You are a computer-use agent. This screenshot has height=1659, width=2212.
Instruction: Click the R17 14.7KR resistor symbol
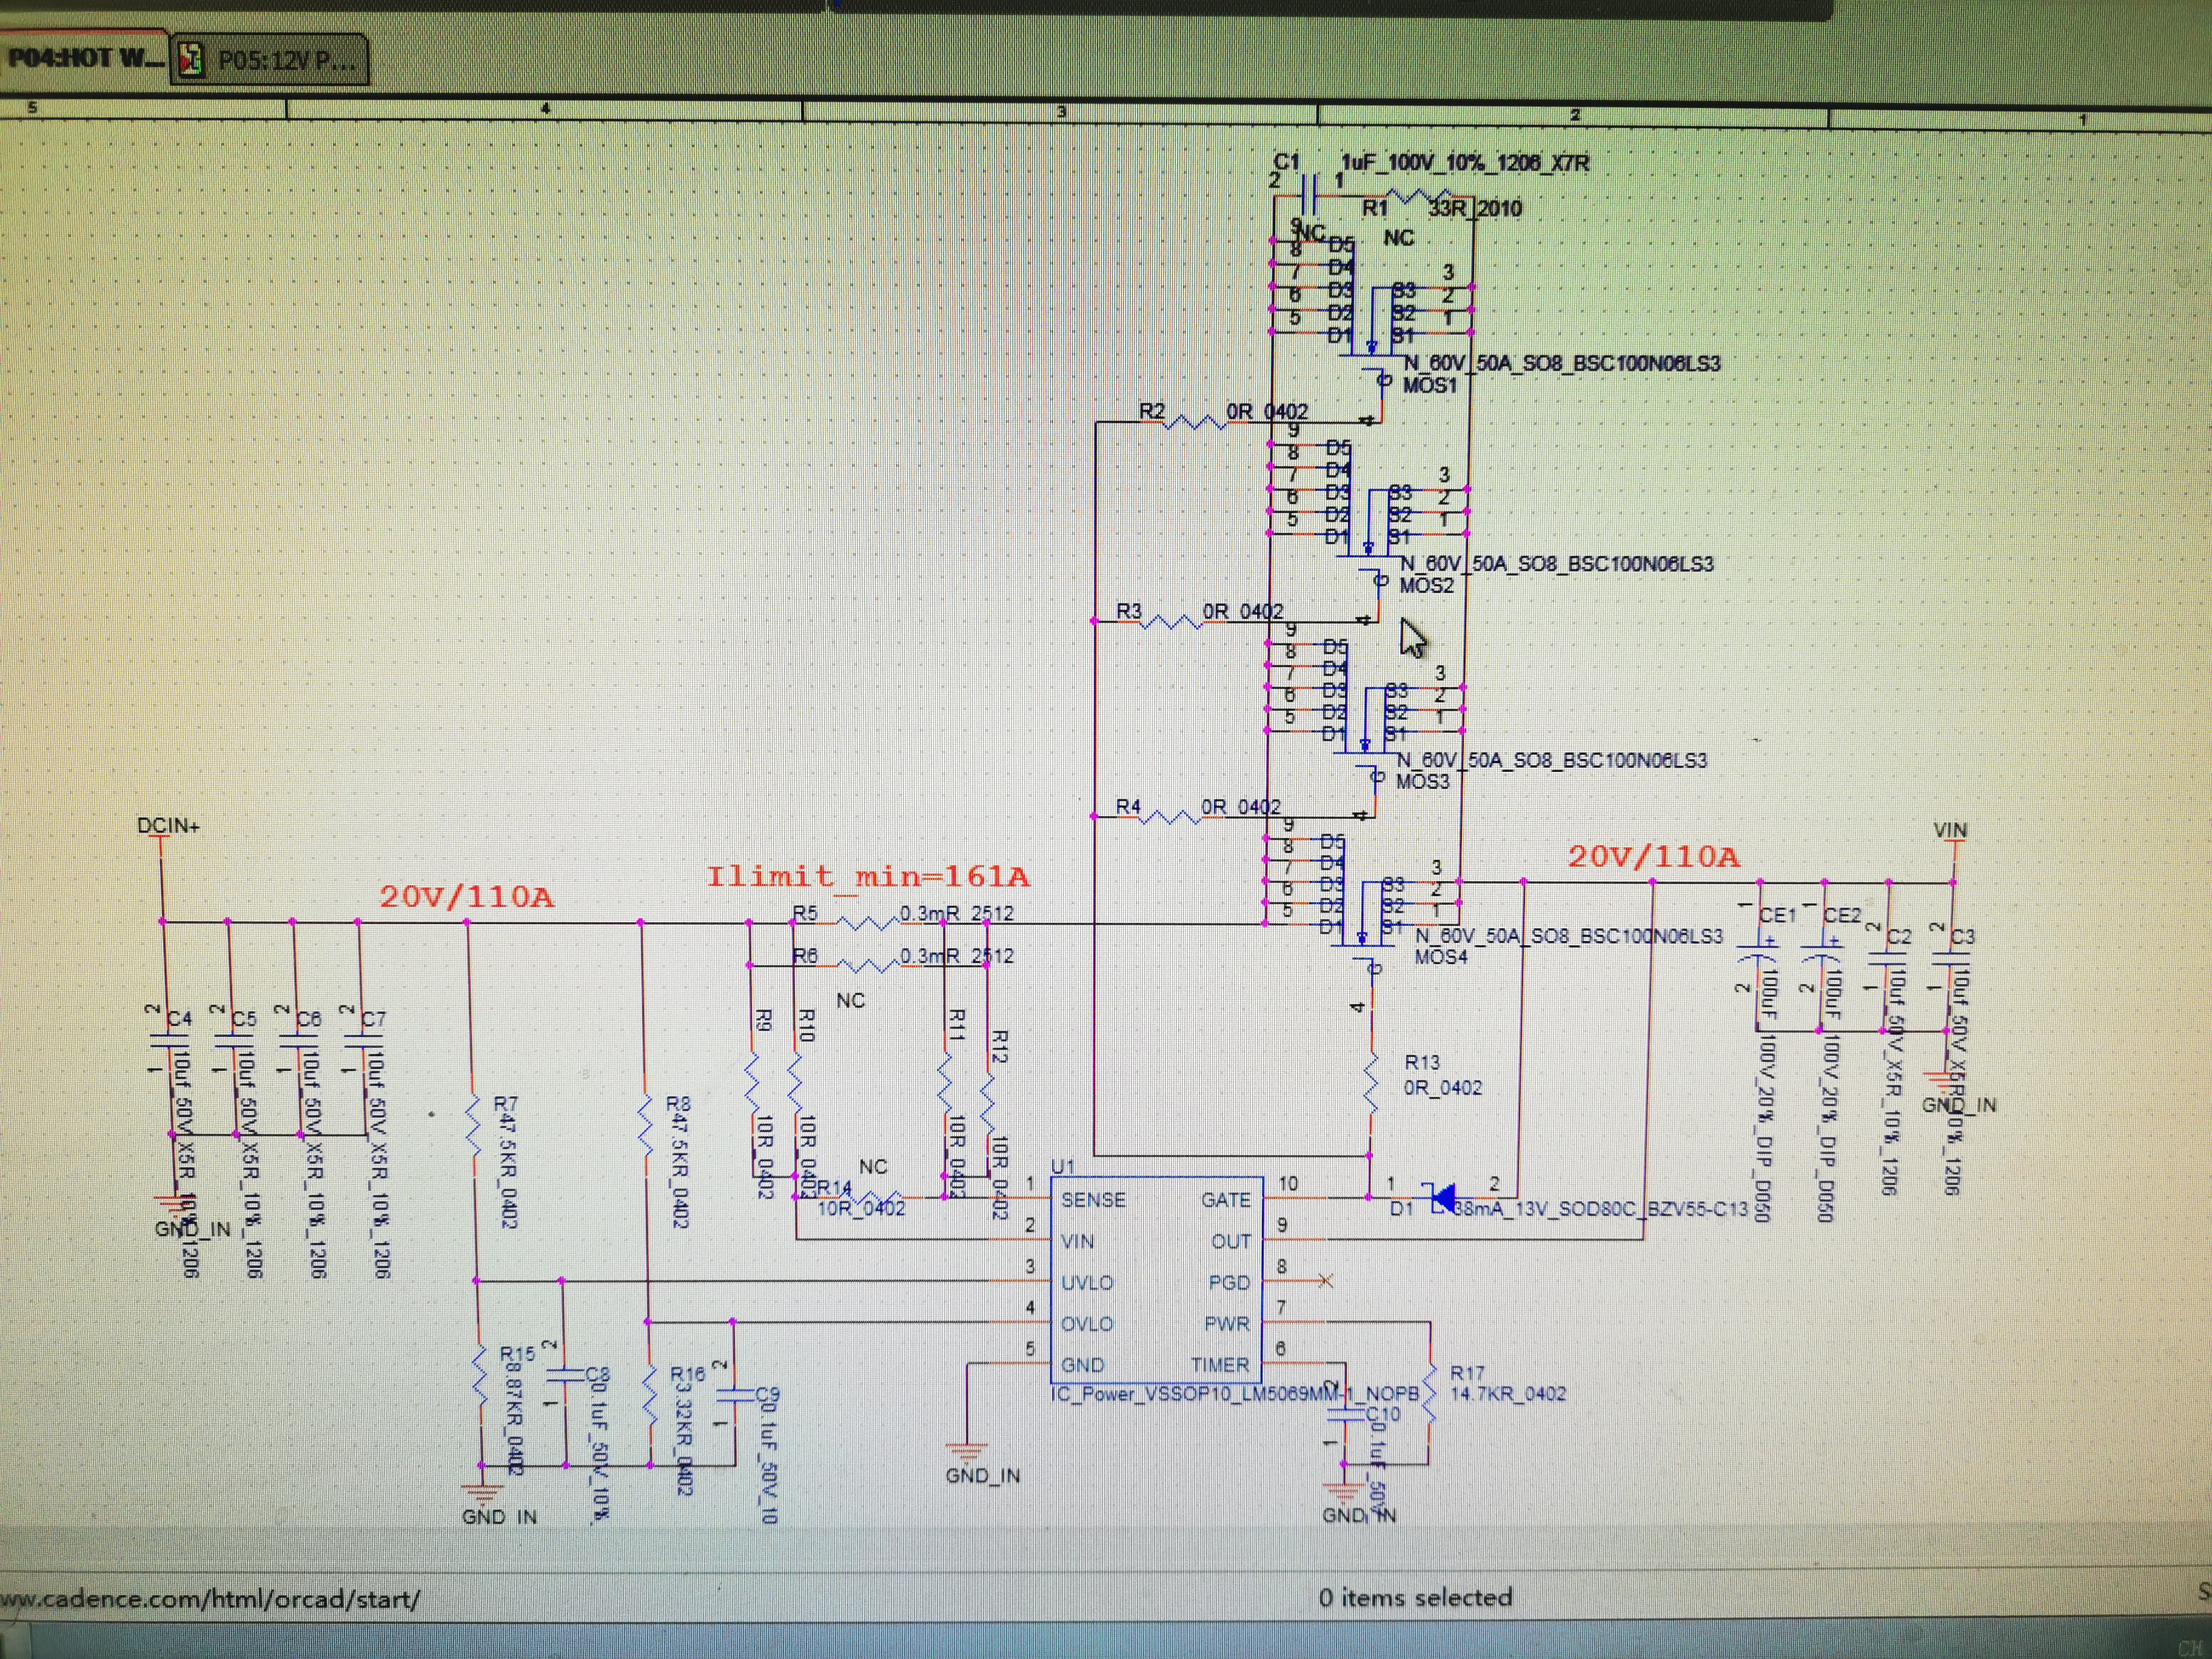coord(1430,1393)
